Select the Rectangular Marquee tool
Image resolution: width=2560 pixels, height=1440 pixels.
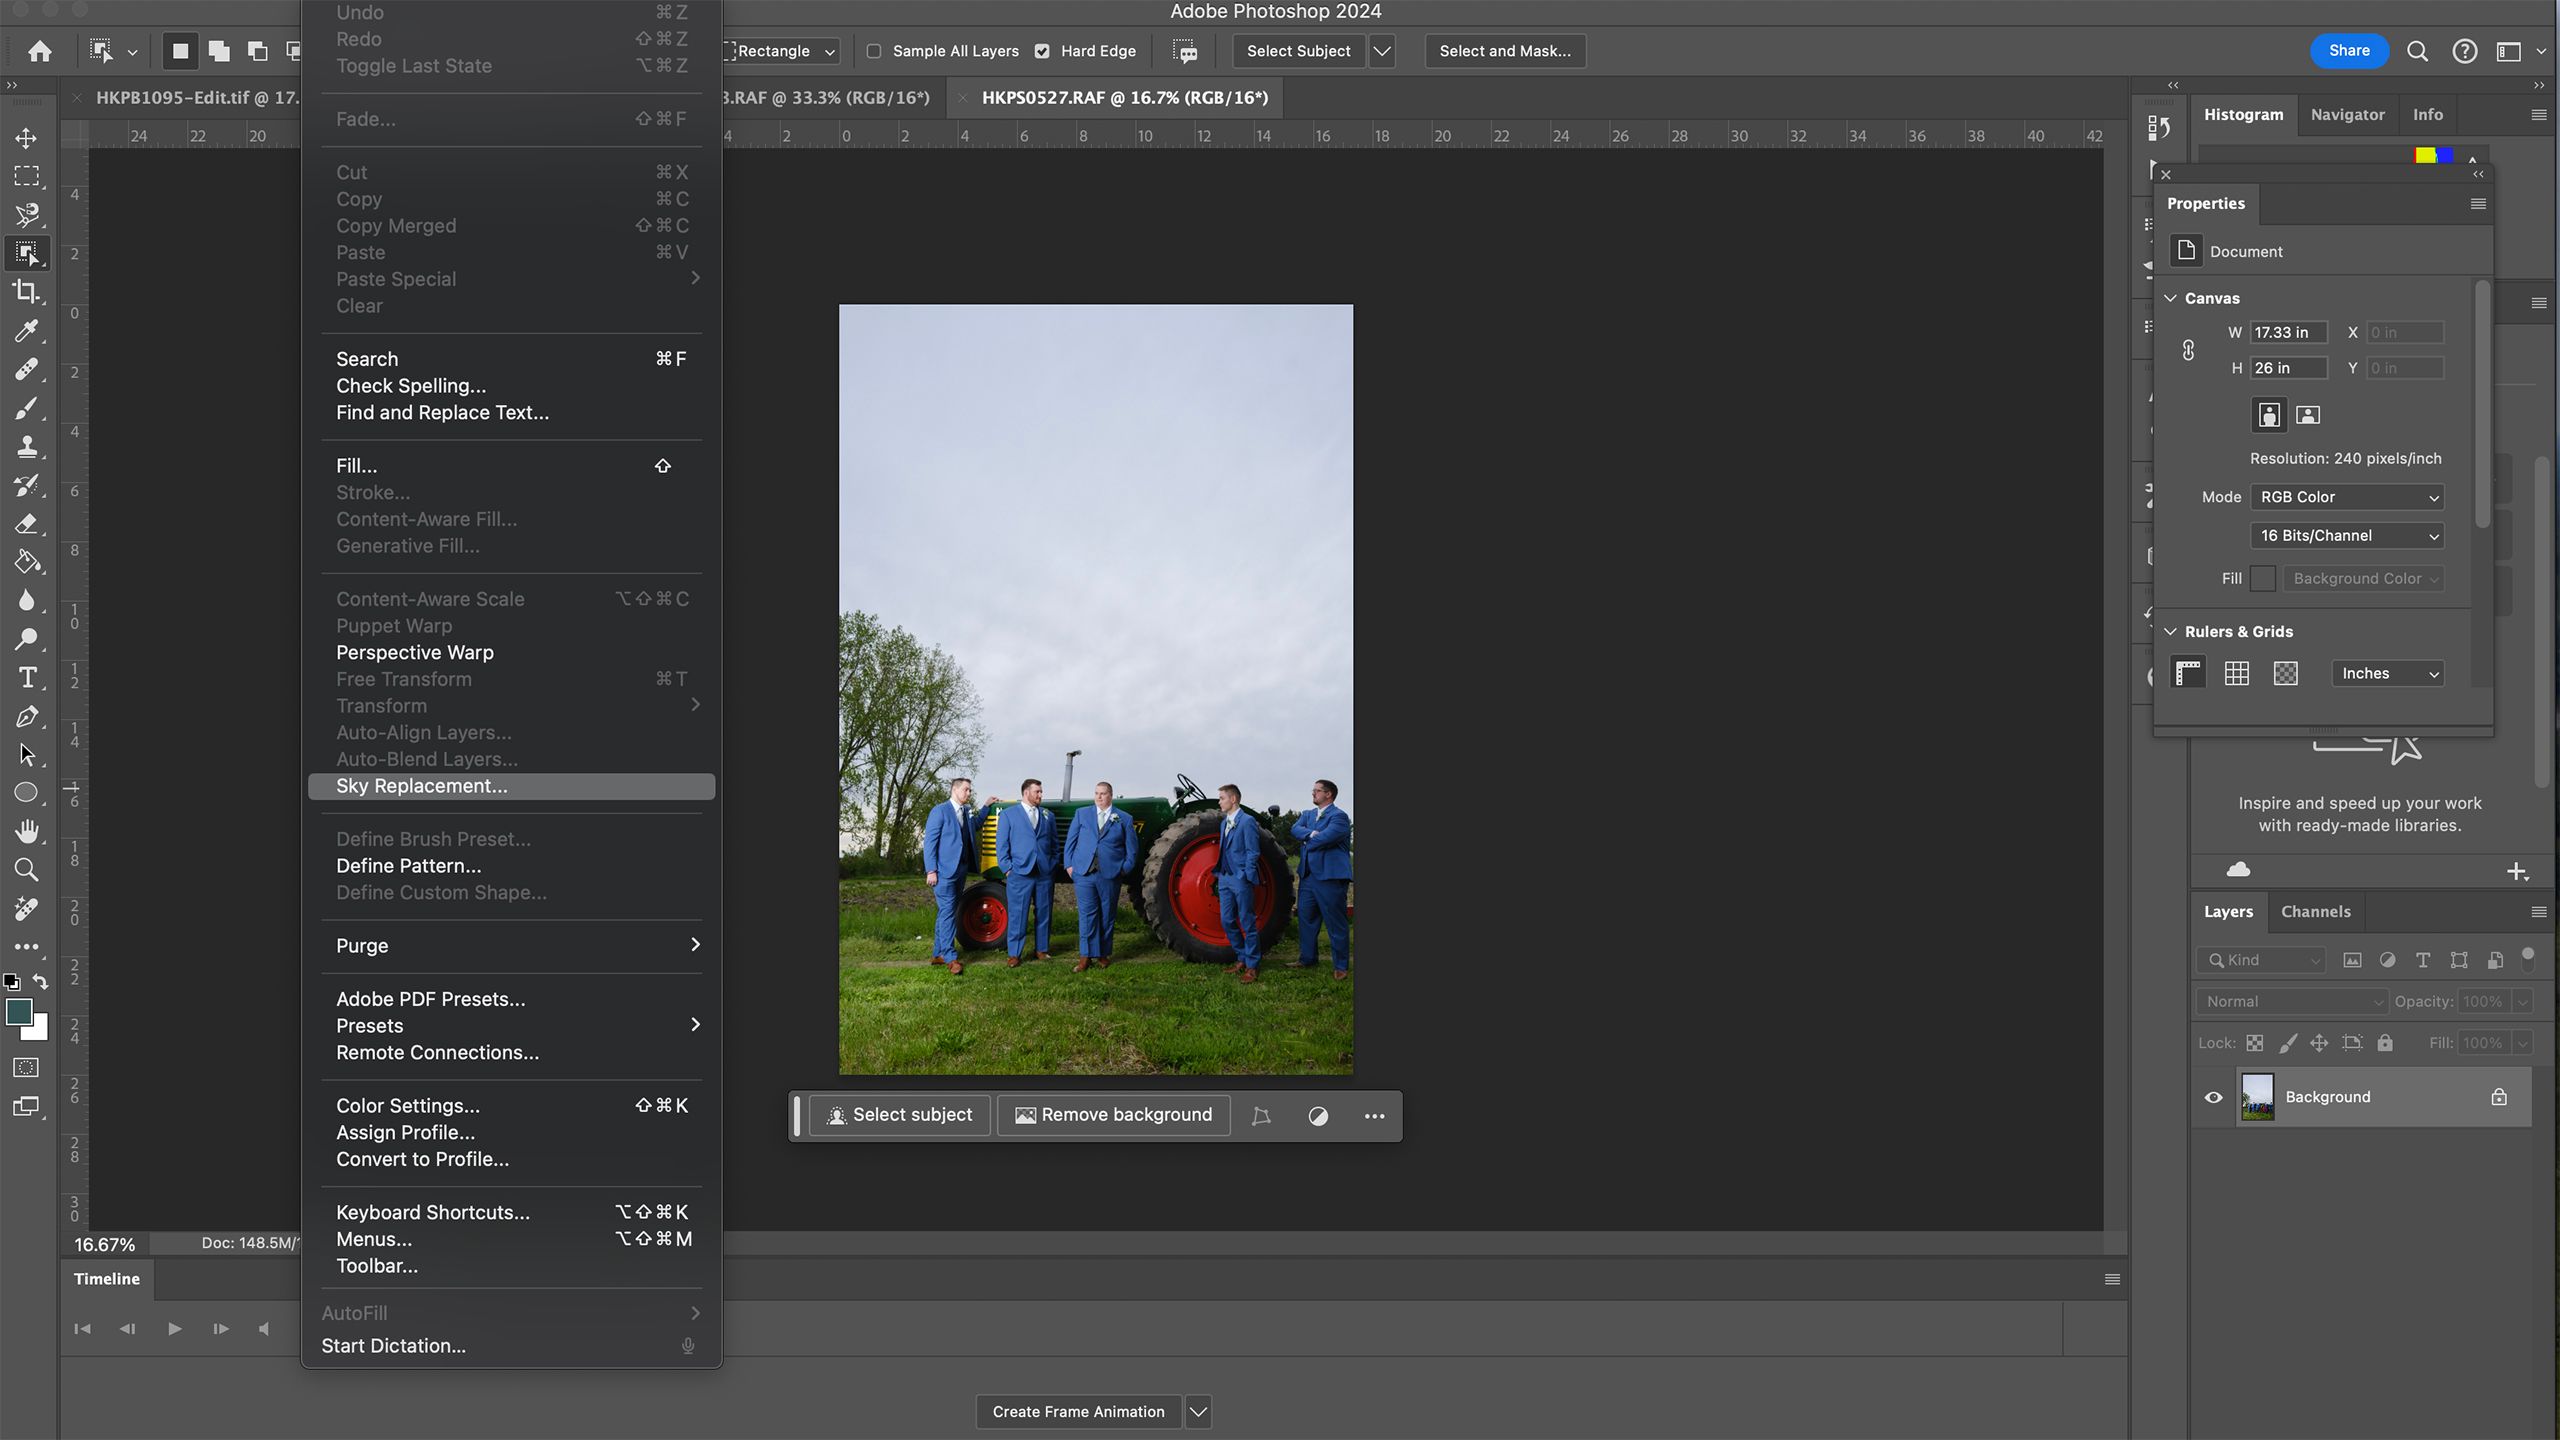point(26,174)
